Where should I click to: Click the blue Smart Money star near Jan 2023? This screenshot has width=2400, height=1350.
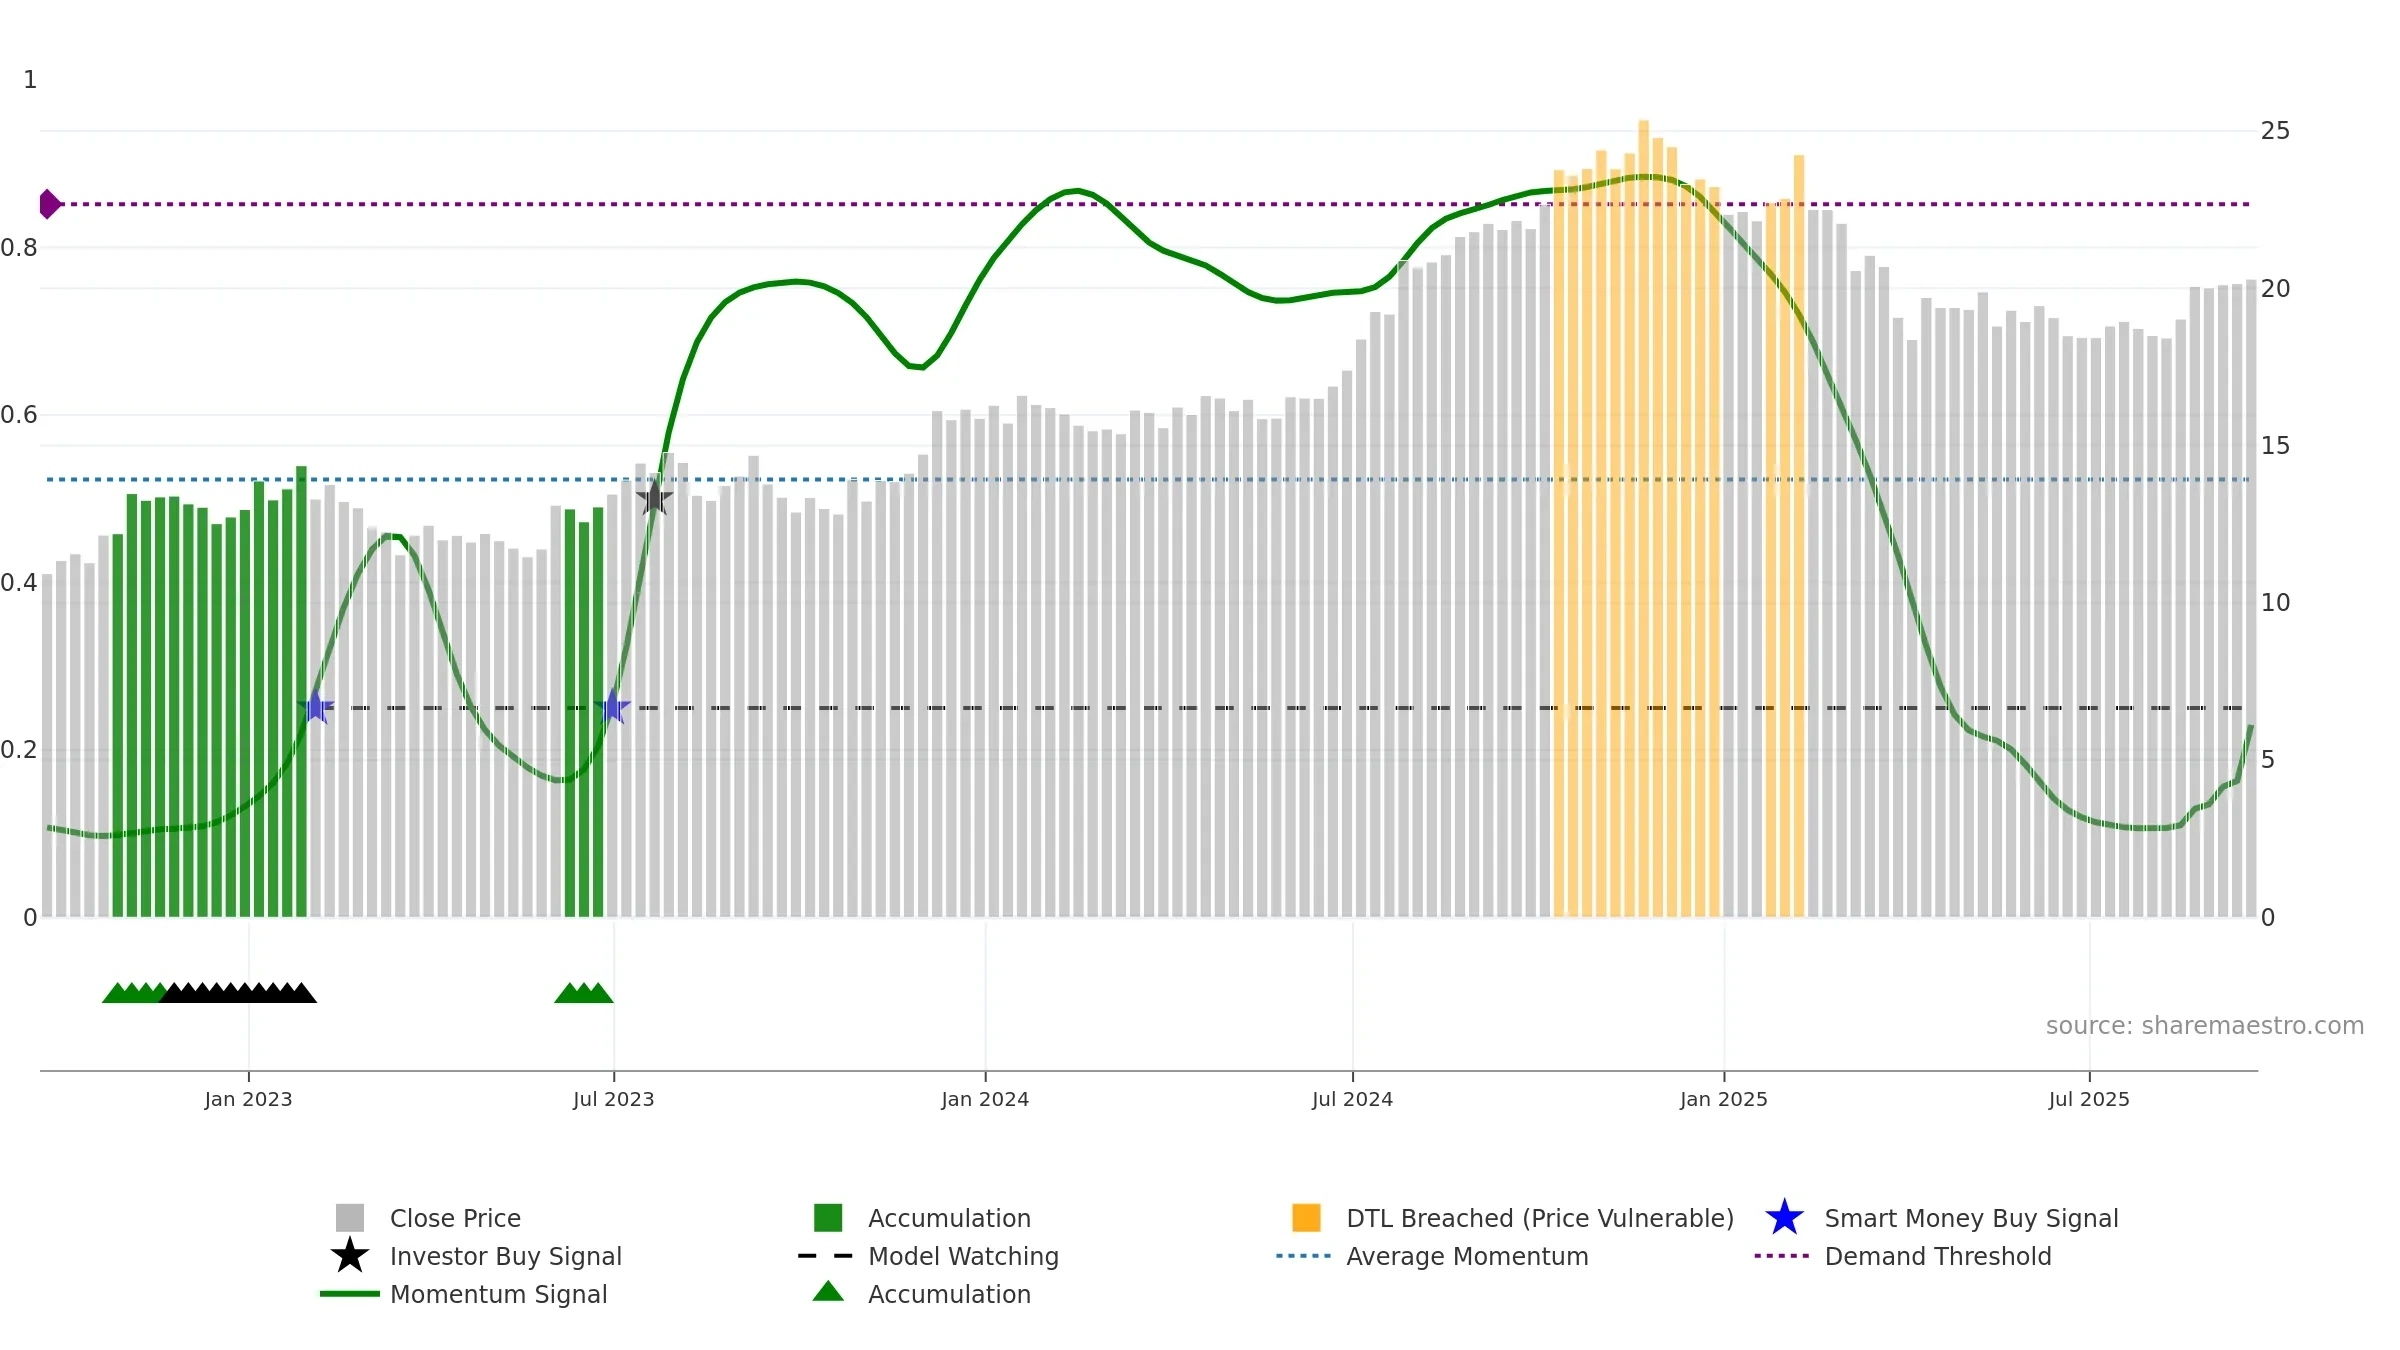pyautogui.click(x=315, y=707)
